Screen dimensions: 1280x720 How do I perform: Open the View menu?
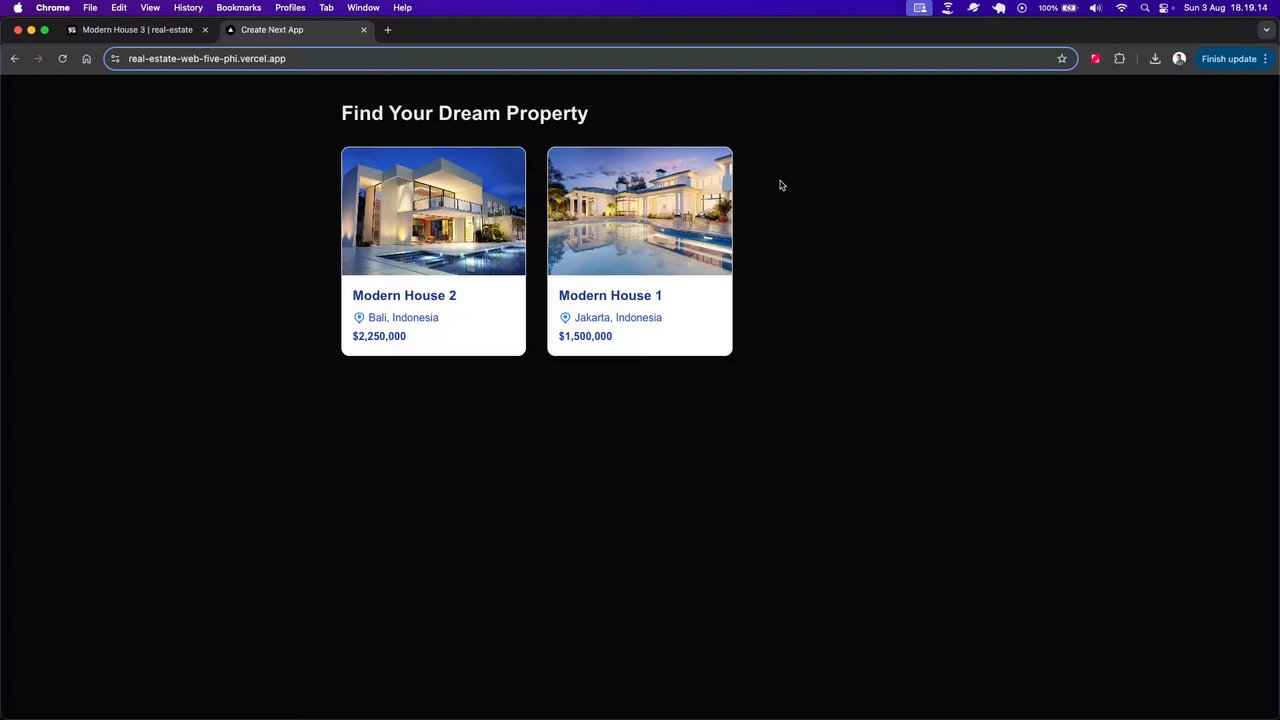pyautogui.click(x=150, y=8)
